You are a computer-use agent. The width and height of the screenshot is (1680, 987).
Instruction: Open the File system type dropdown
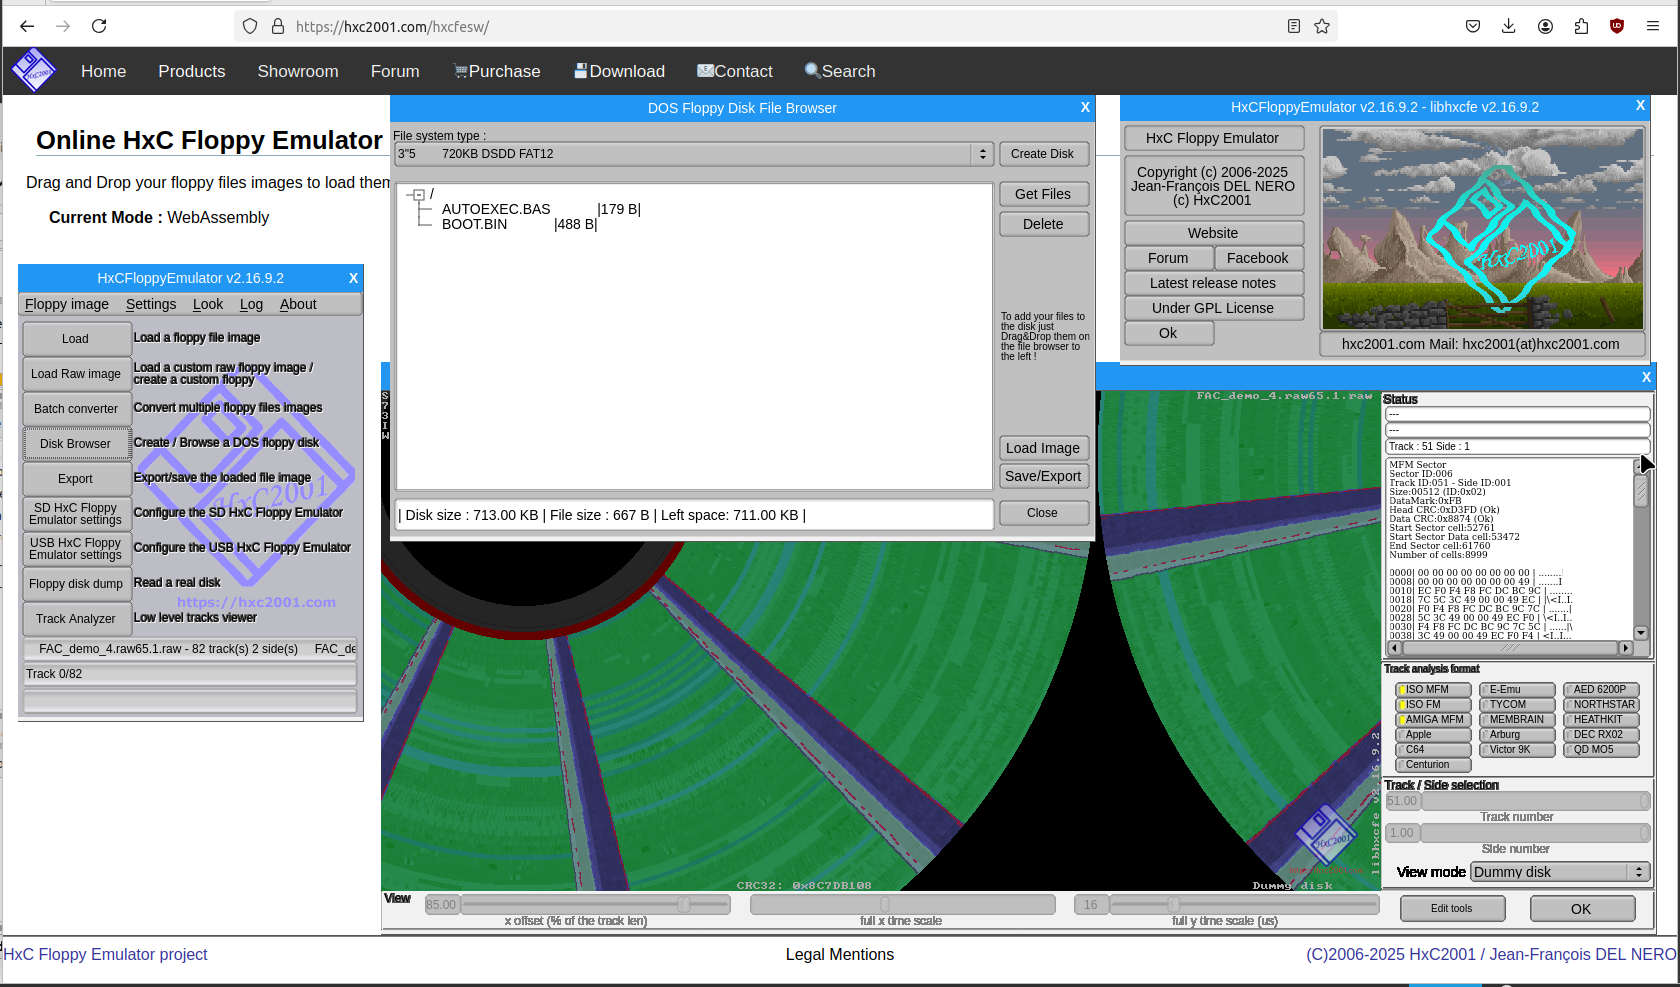(693, 154)
